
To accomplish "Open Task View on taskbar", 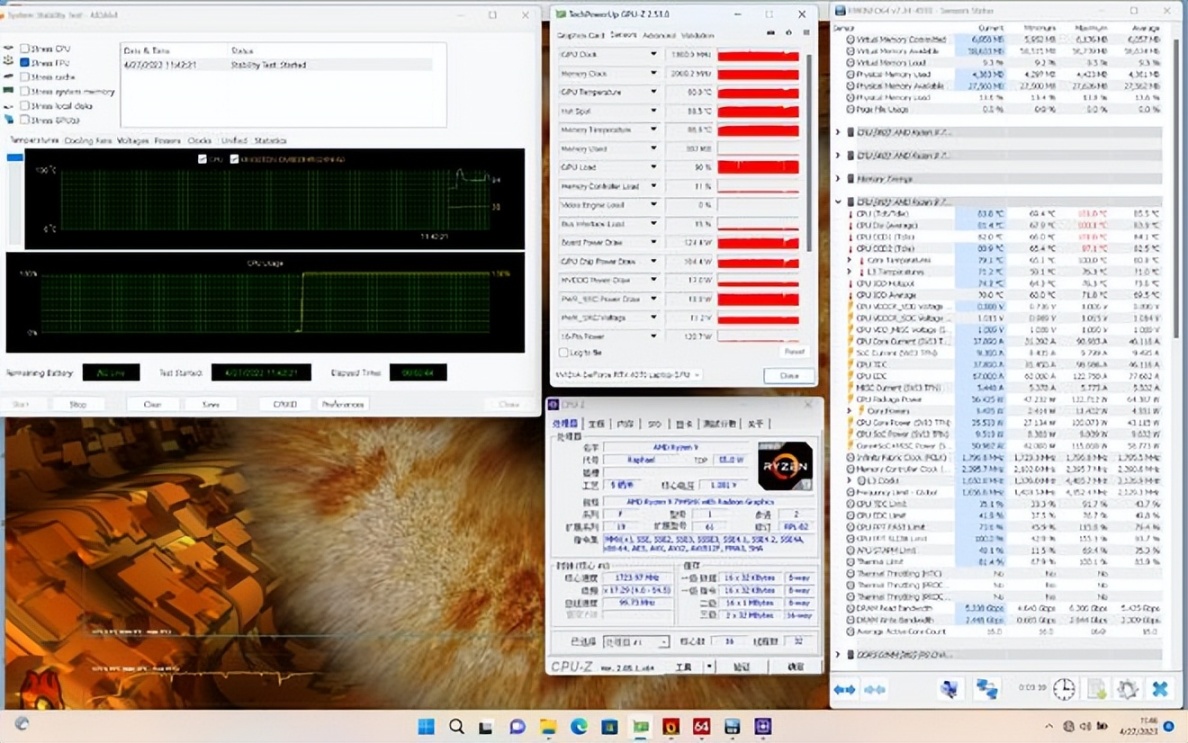I will [x=486, y=727].
